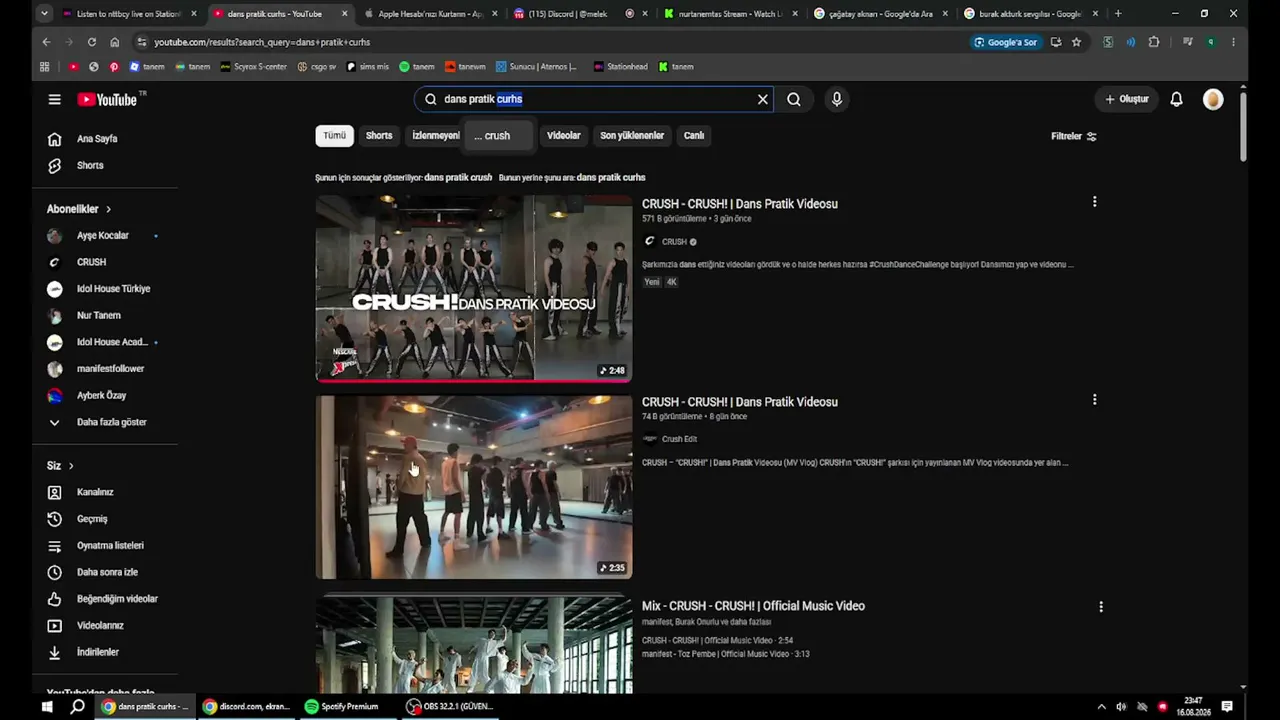Open the verified CRUSH channel under first video
Viewport: 1280px width, 720px height.
pos(674,241)
